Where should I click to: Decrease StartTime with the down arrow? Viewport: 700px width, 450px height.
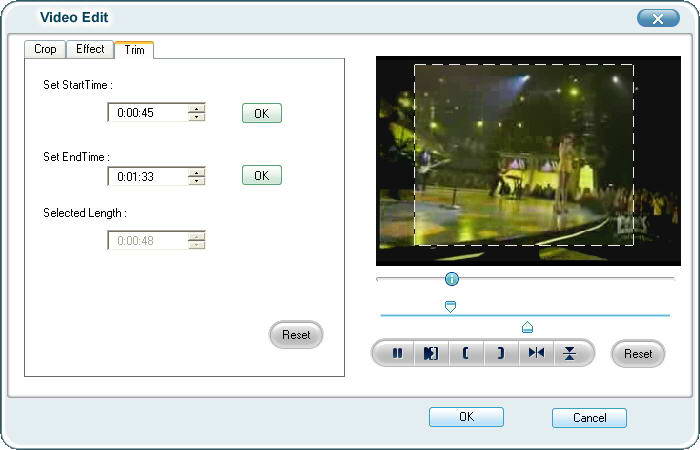click(196, 117)
